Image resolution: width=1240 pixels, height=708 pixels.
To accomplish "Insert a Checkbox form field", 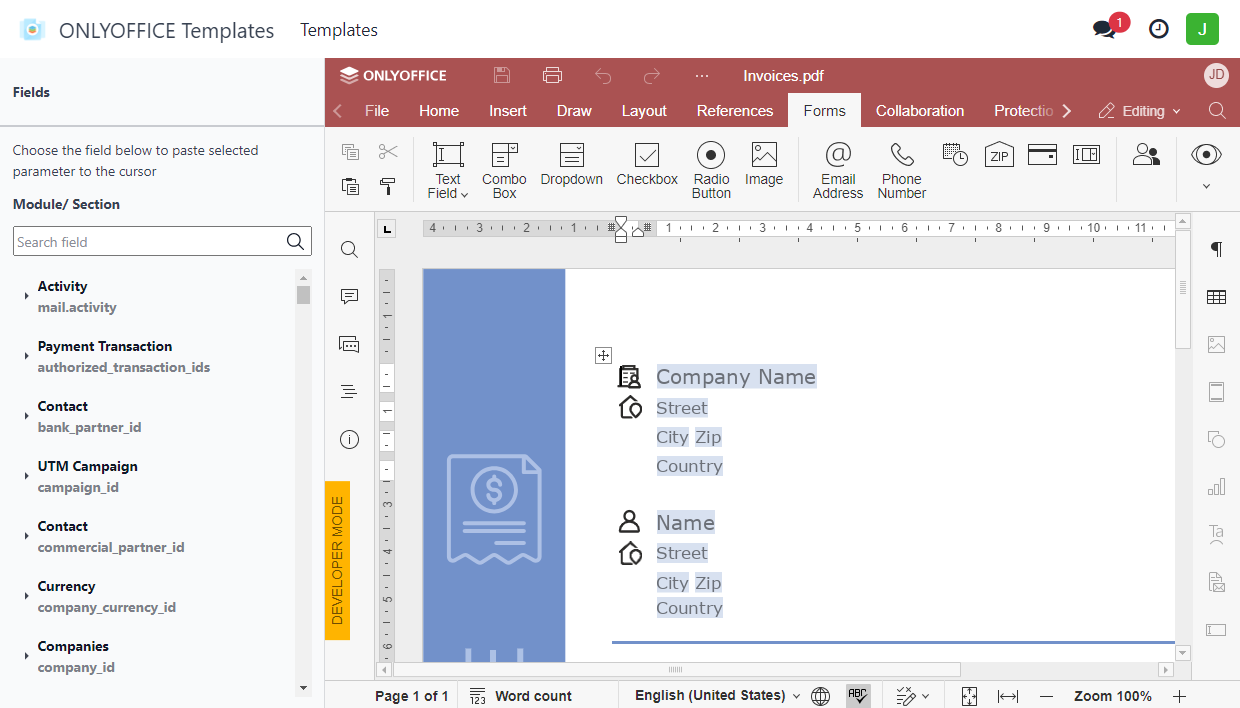I will [x=647, y=165].
